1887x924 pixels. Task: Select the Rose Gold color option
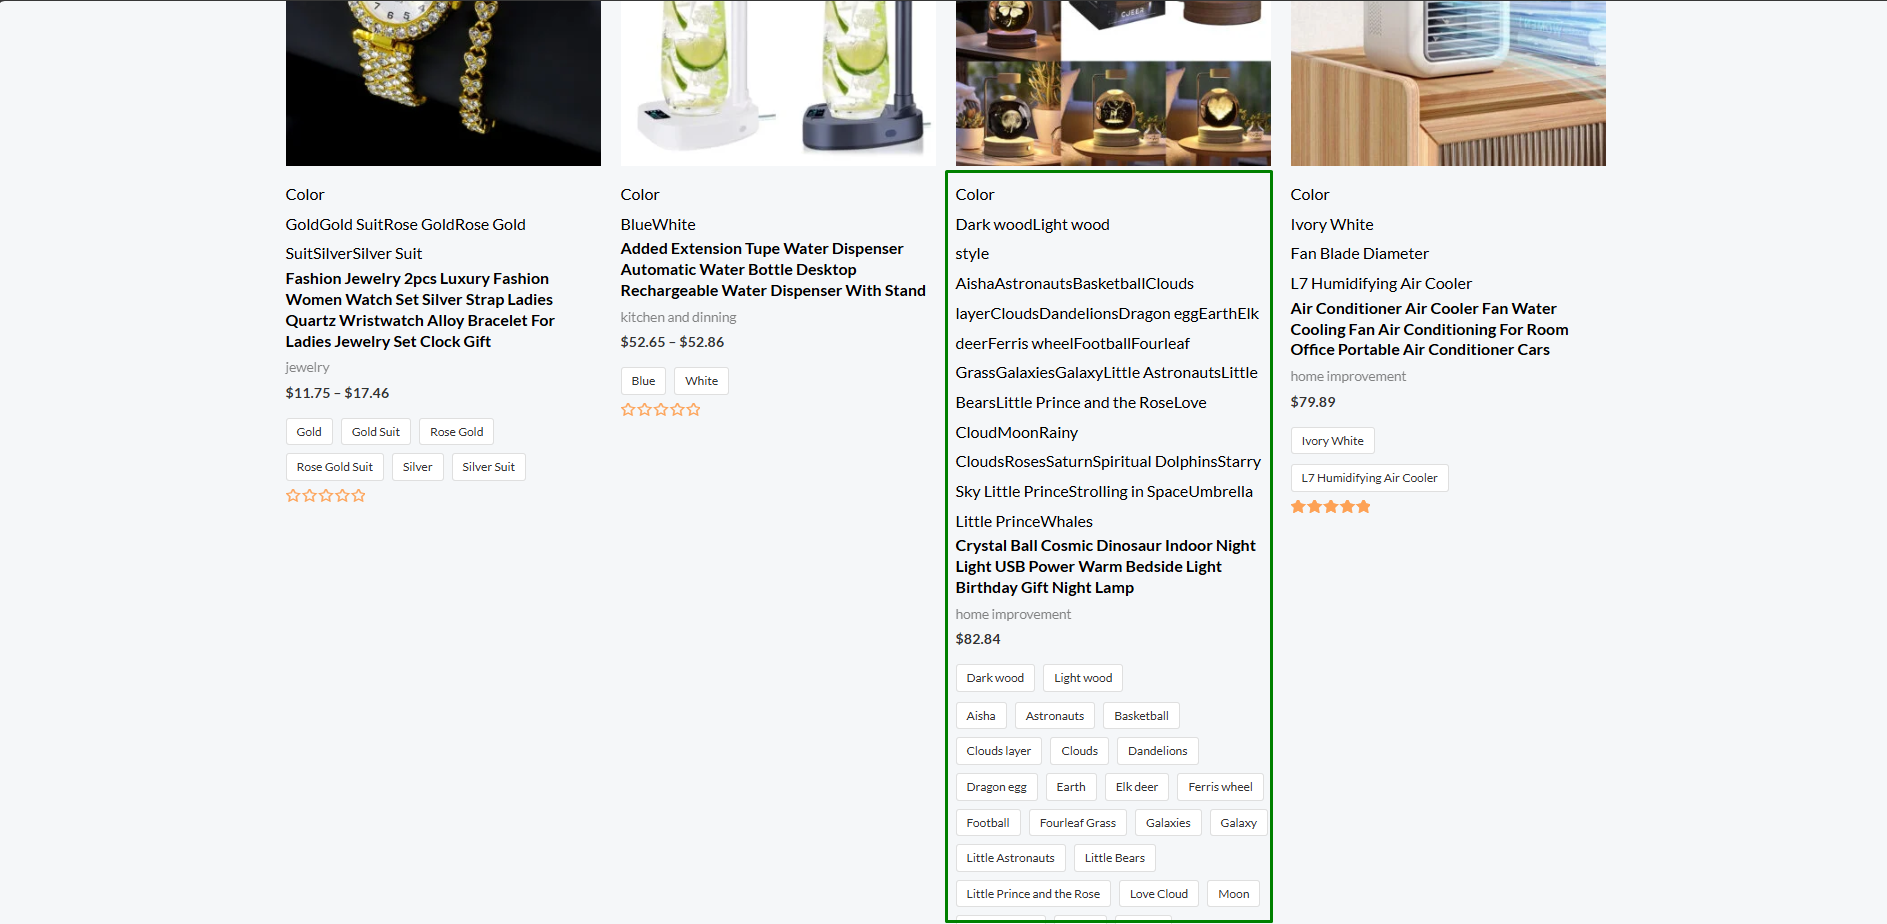tap(456, 432)
